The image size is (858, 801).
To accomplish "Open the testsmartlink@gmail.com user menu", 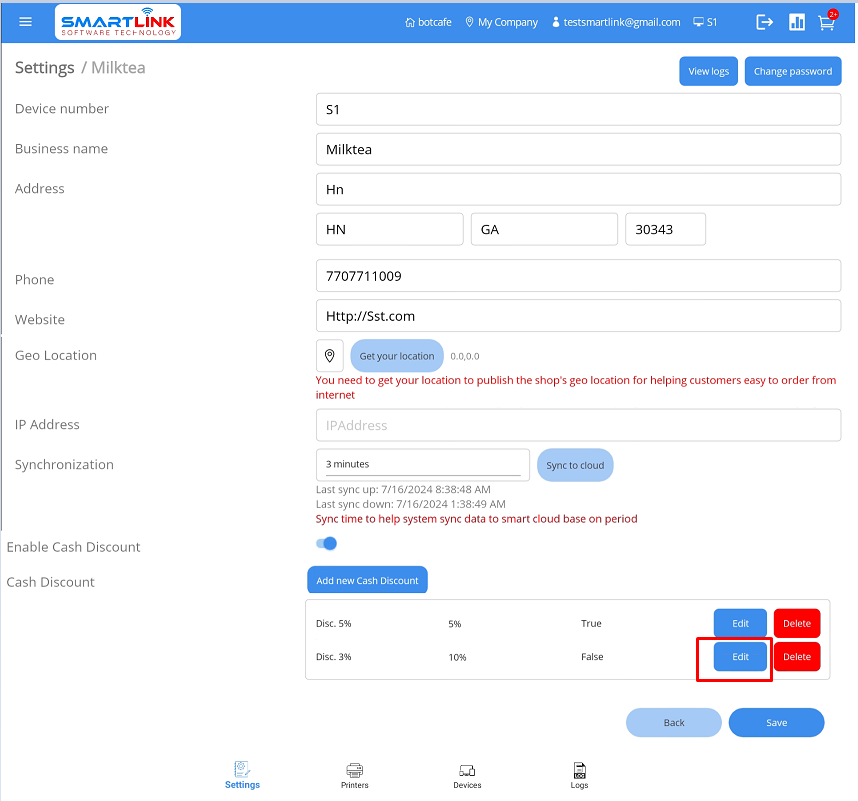I will click(x=615, y=22).
